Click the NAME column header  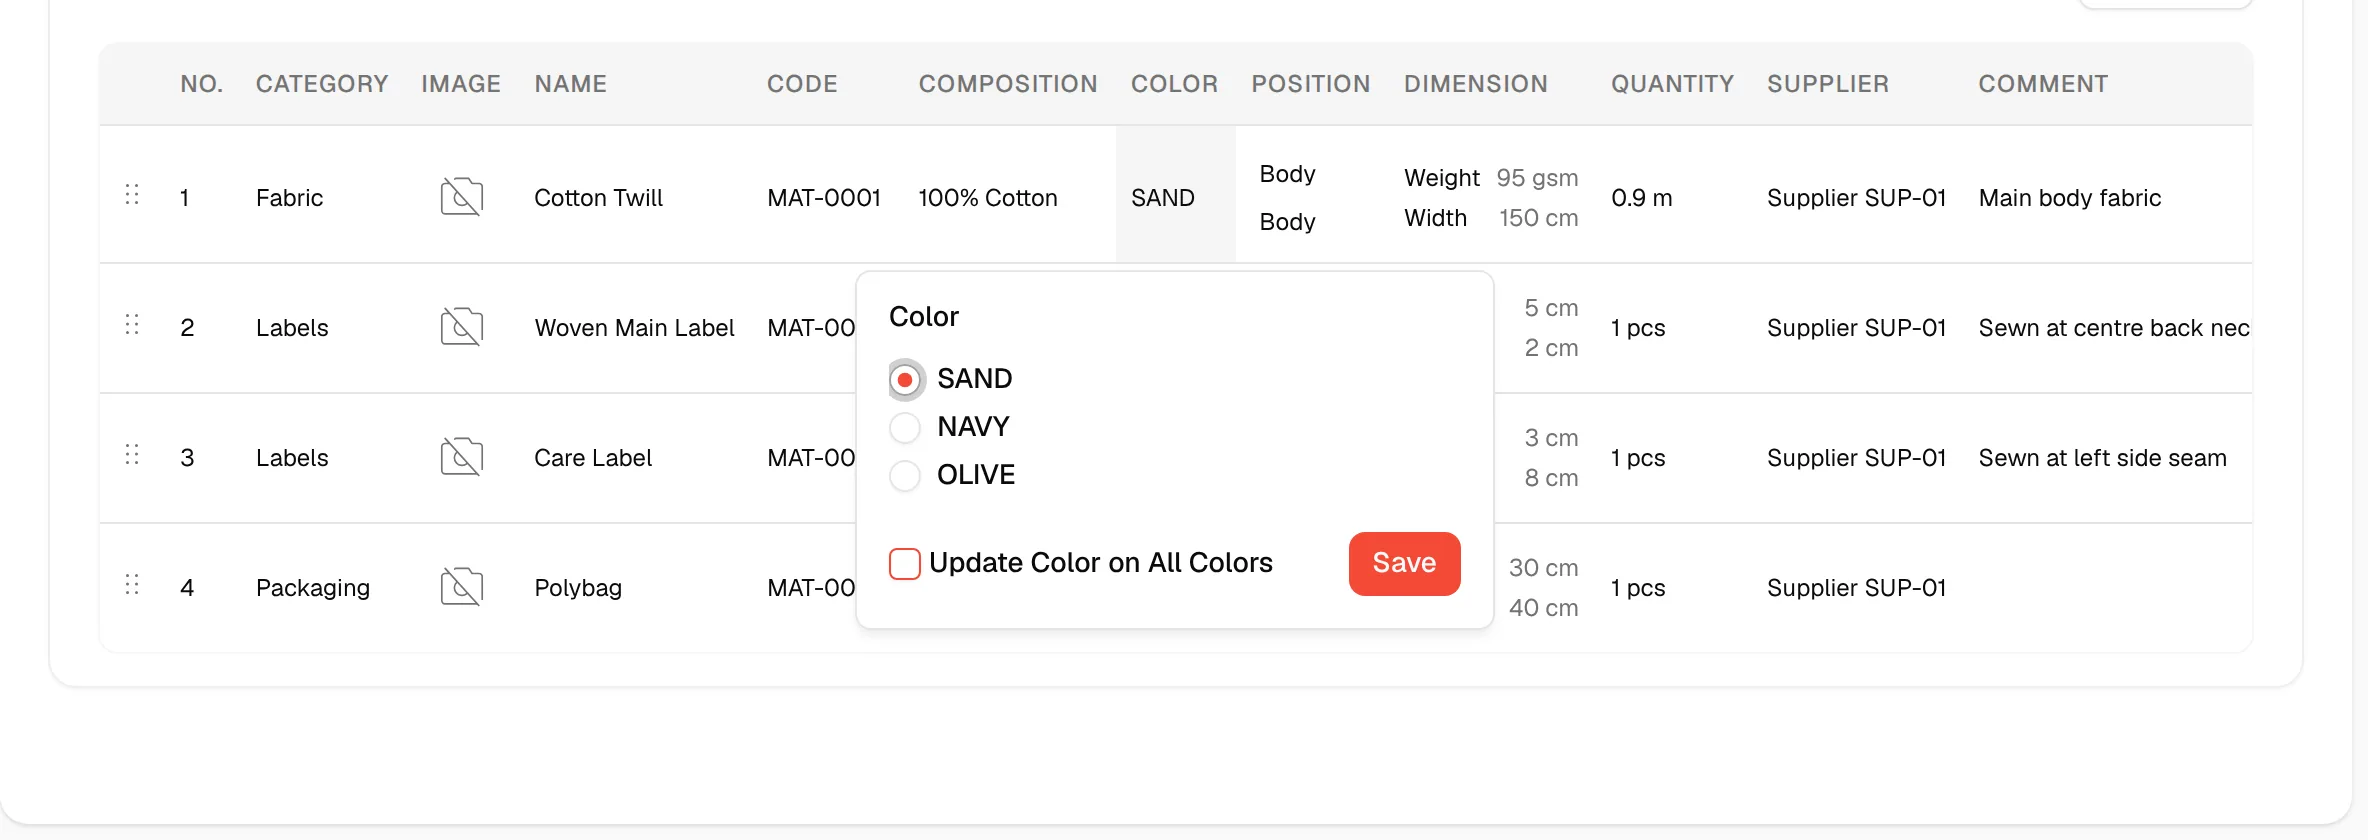(x=571, y=84)
